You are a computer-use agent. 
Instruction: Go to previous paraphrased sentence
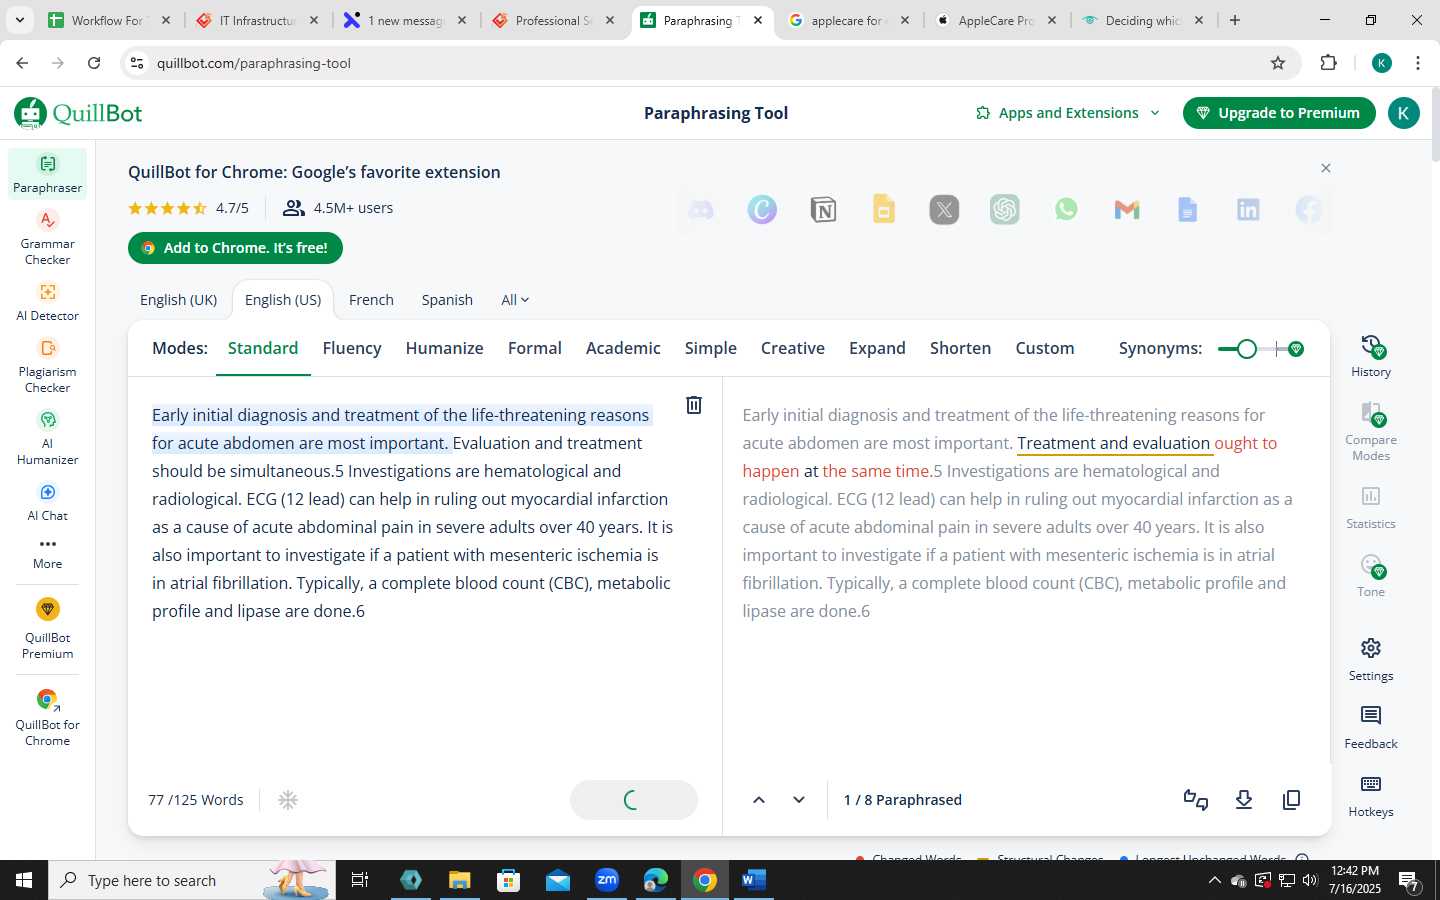[759, 800]
